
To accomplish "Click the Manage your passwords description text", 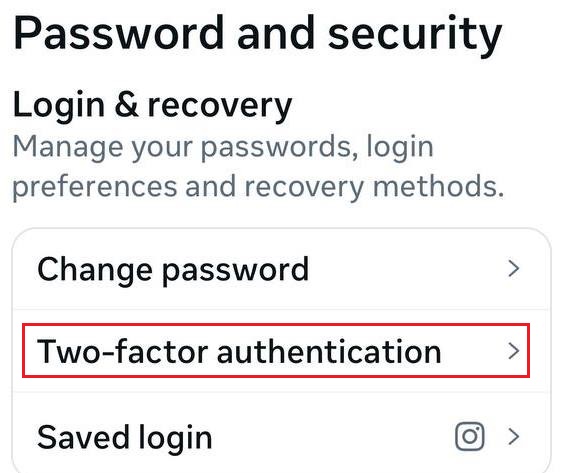I will click(x=258, y=167).
